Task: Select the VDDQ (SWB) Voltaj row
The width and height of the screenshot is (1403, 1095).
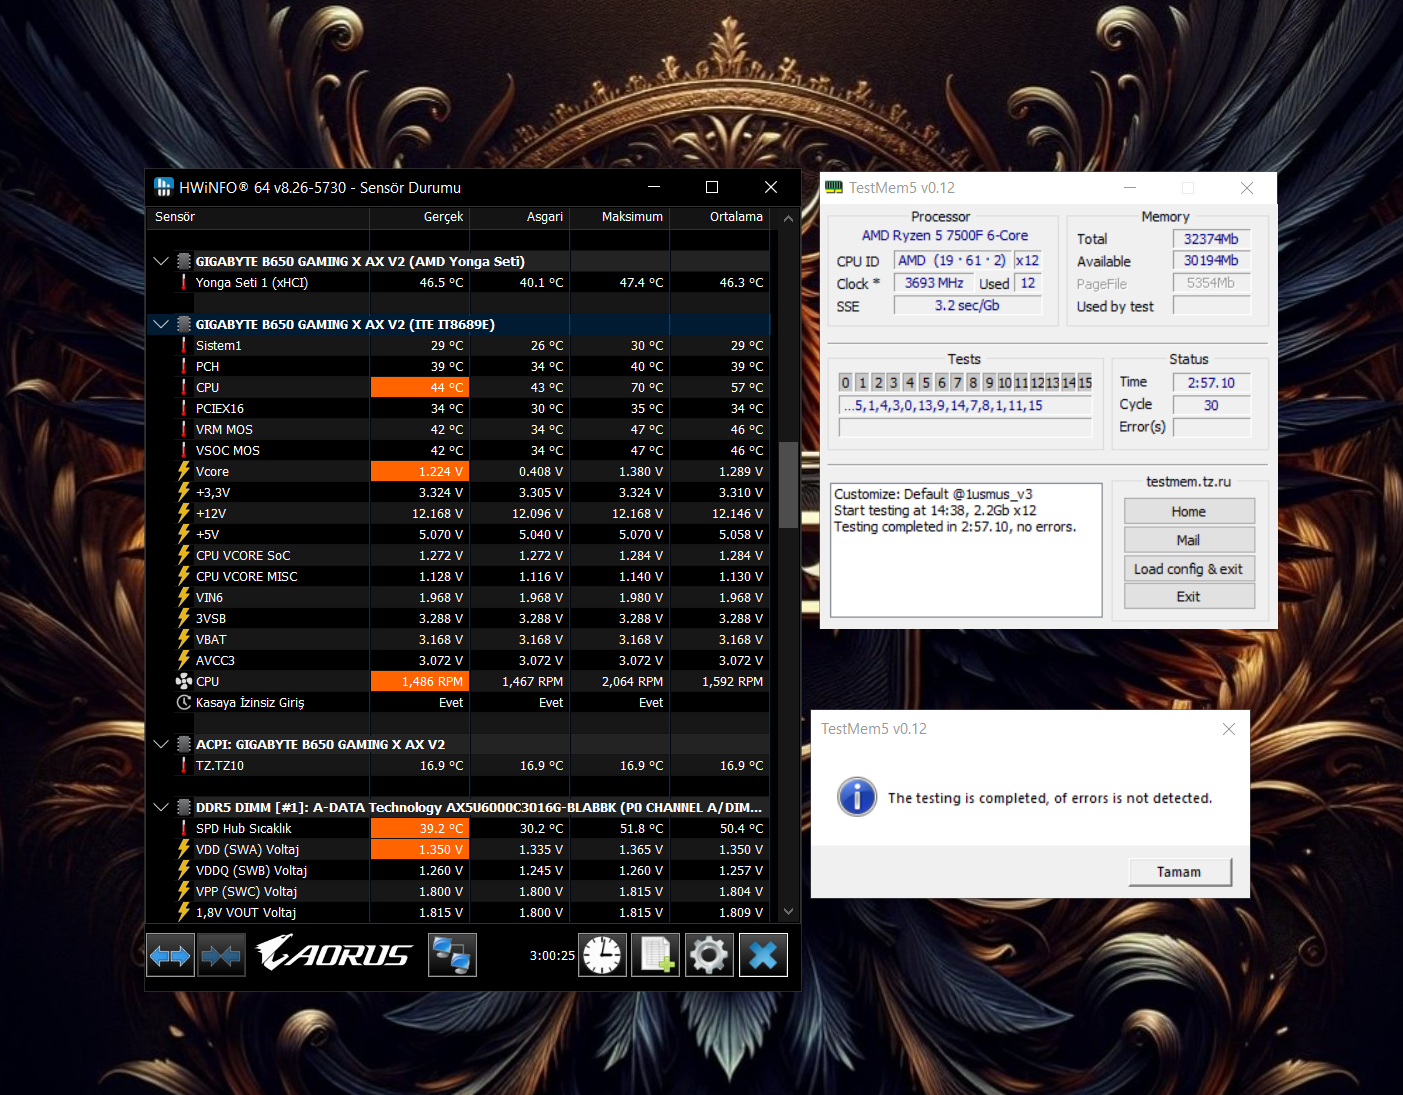Action: [458, 870]
